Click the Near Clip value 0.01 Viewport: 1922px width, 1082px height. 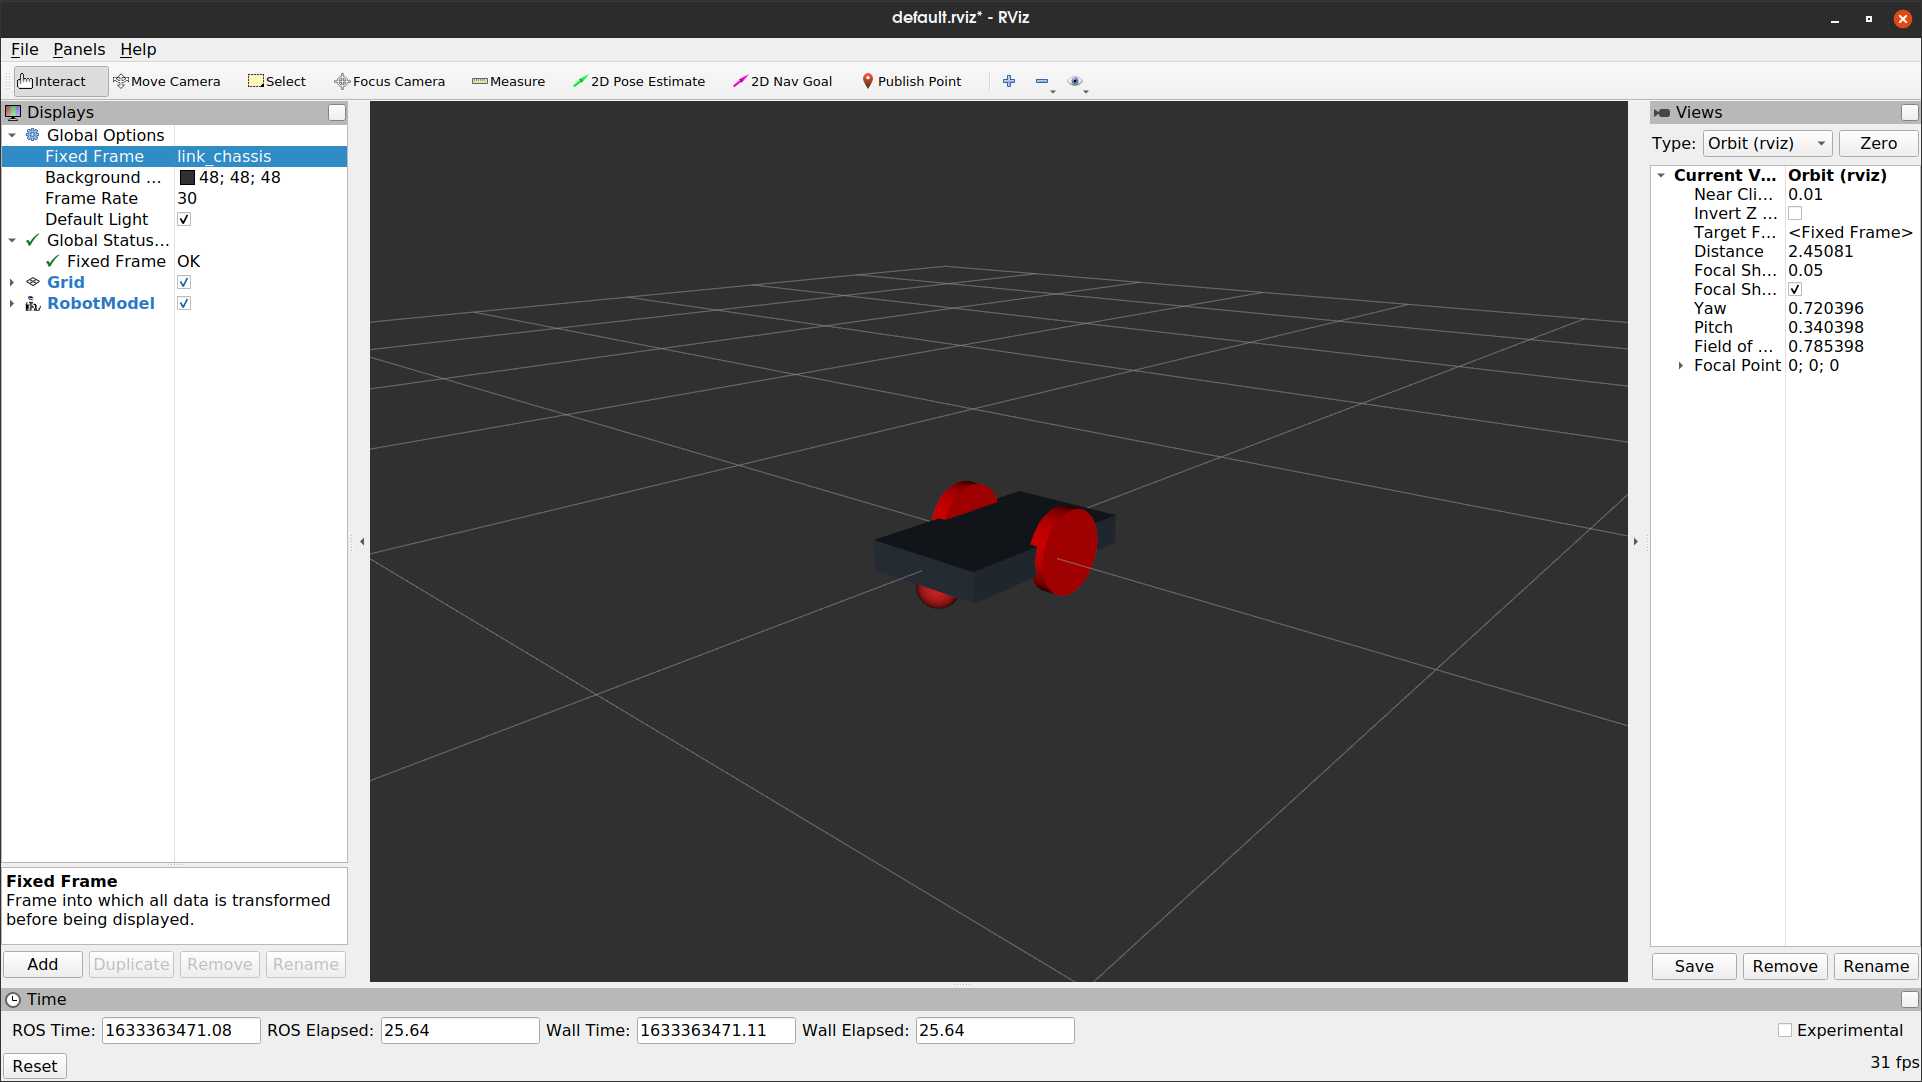(x=1805, y=194)
